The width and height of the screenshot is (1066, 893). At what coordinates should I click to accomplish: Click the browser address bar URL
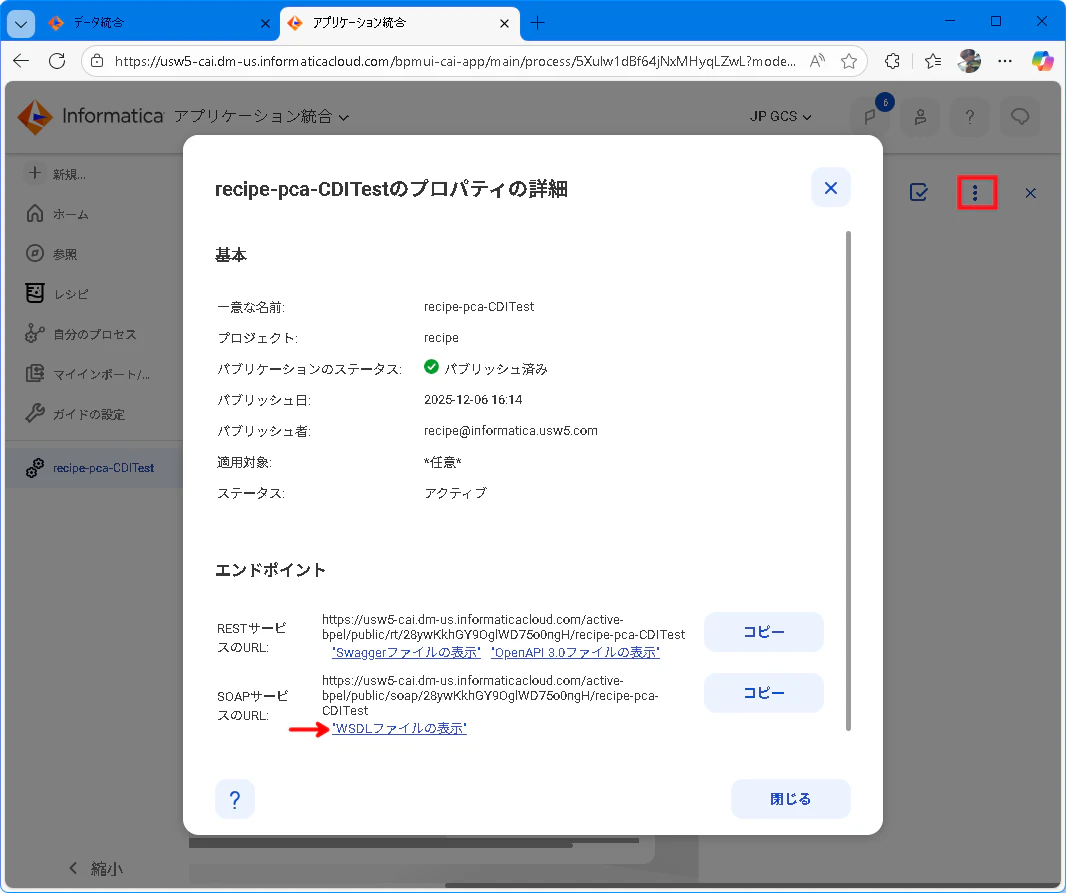pos(455,61)
